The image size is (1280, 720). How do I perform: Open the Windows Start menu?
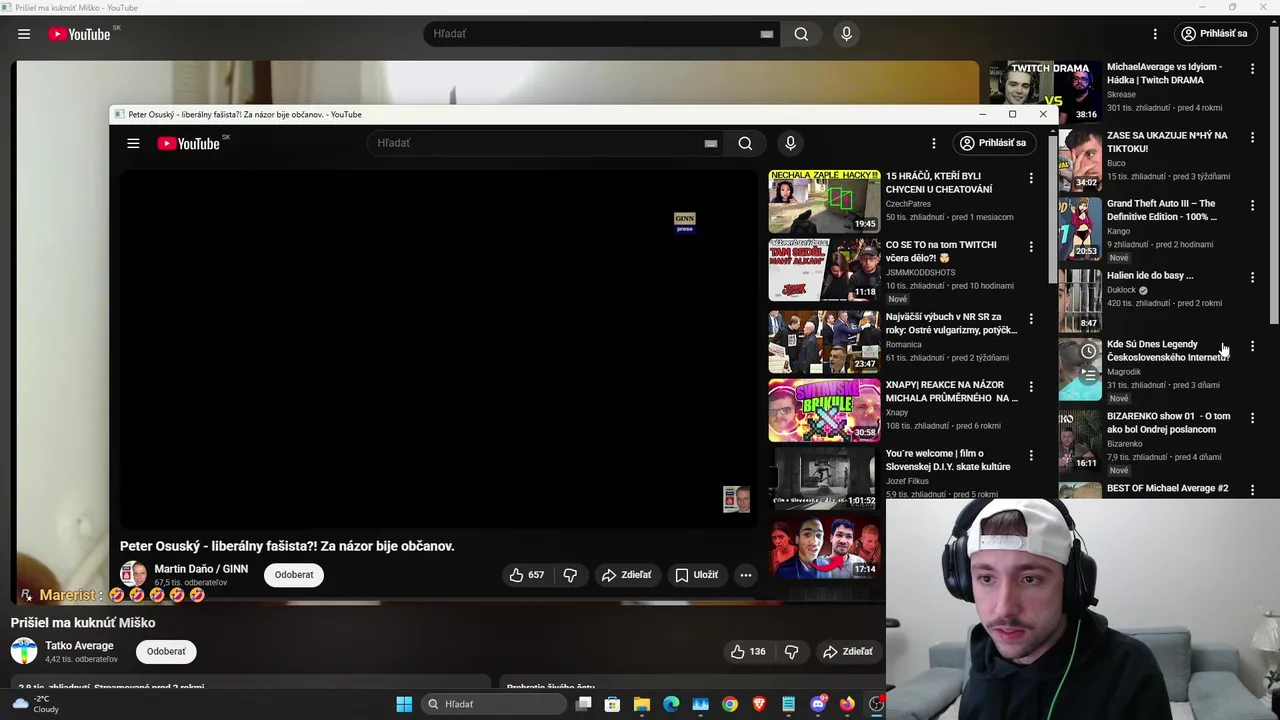404,704
